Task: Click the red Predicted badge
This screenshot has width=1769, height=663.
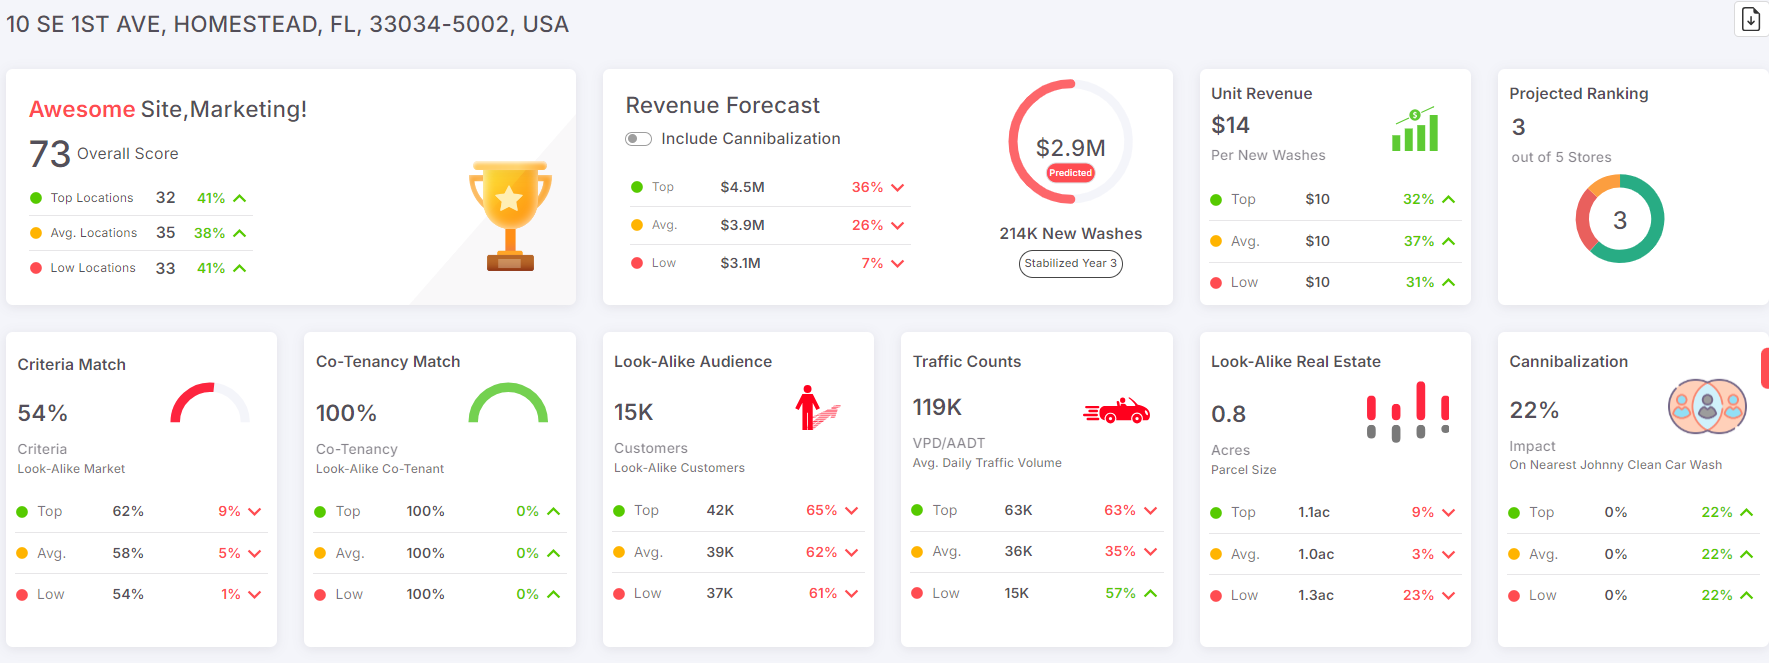Action: pyautogui.click(x=1070, y=173)
